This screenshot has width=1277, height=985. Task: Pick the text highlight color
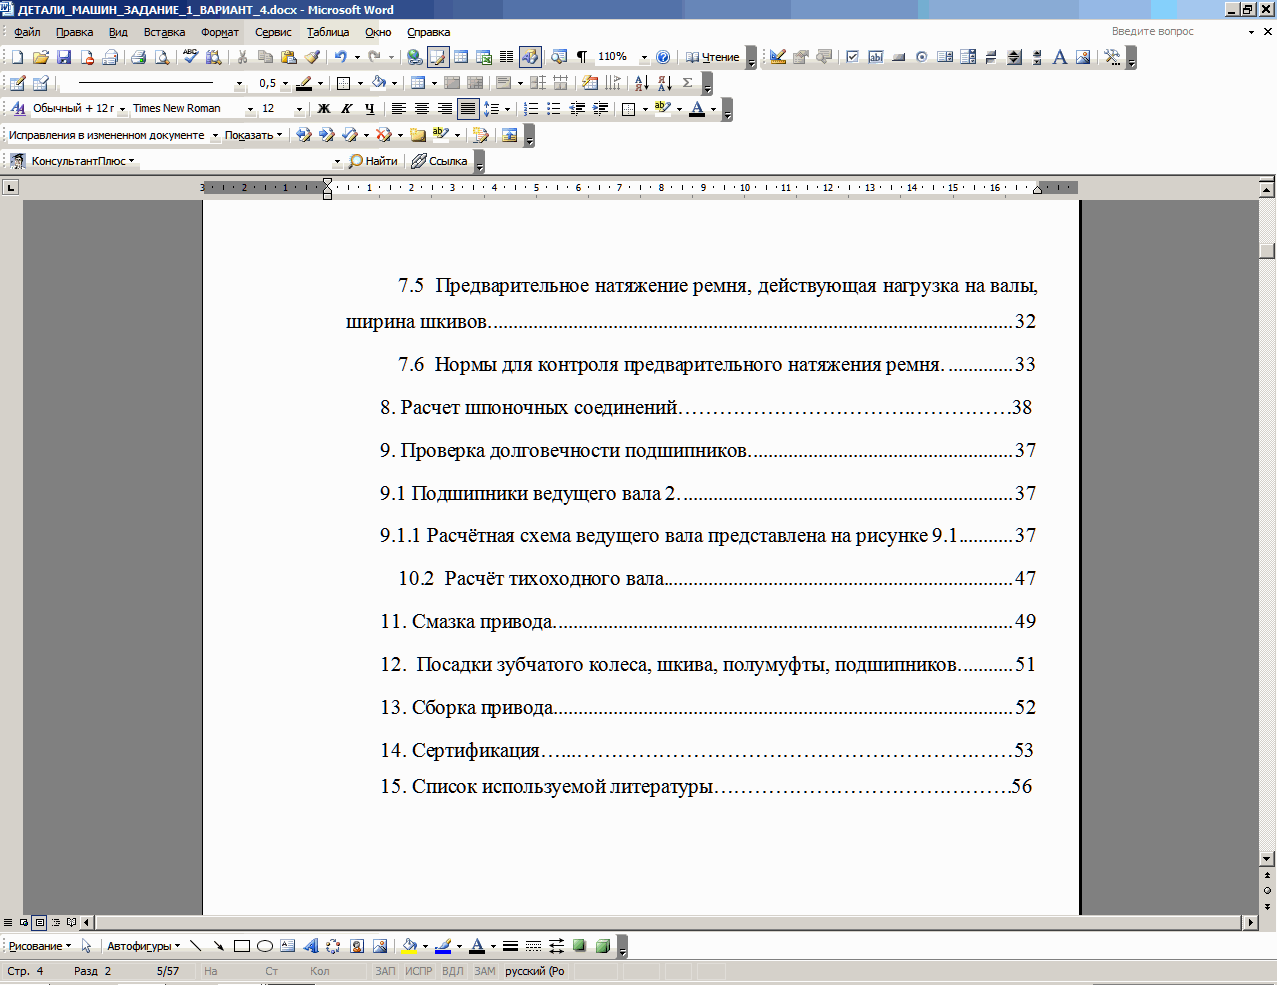pos(662,109)
